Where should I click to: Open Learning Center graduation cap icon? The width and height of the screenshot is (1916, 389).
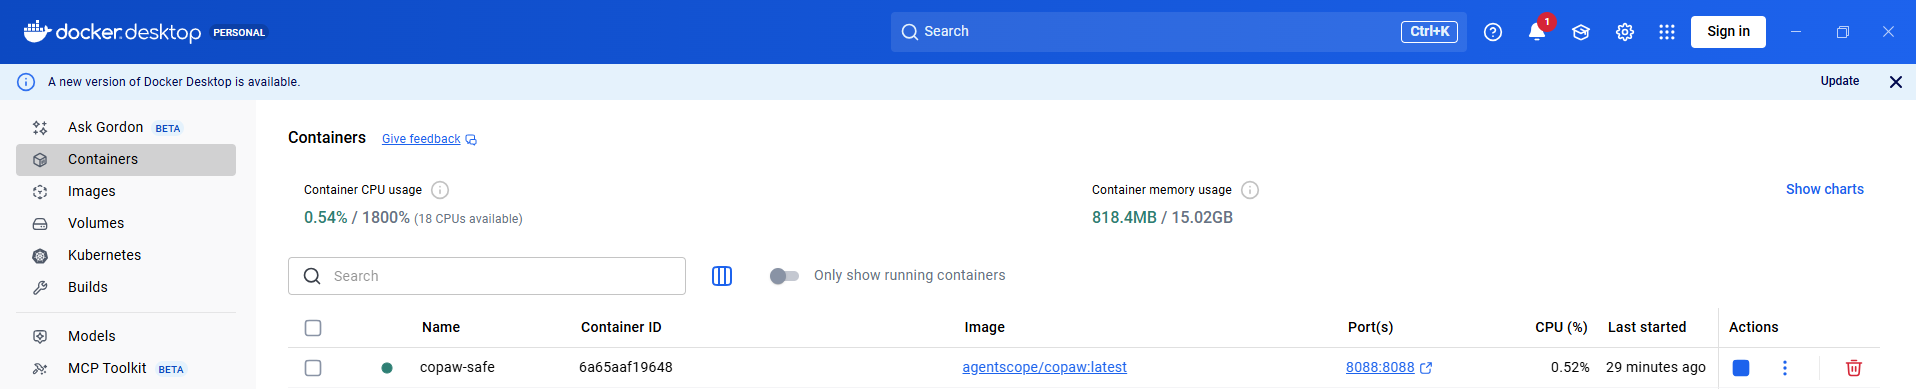click(1581, 32)
